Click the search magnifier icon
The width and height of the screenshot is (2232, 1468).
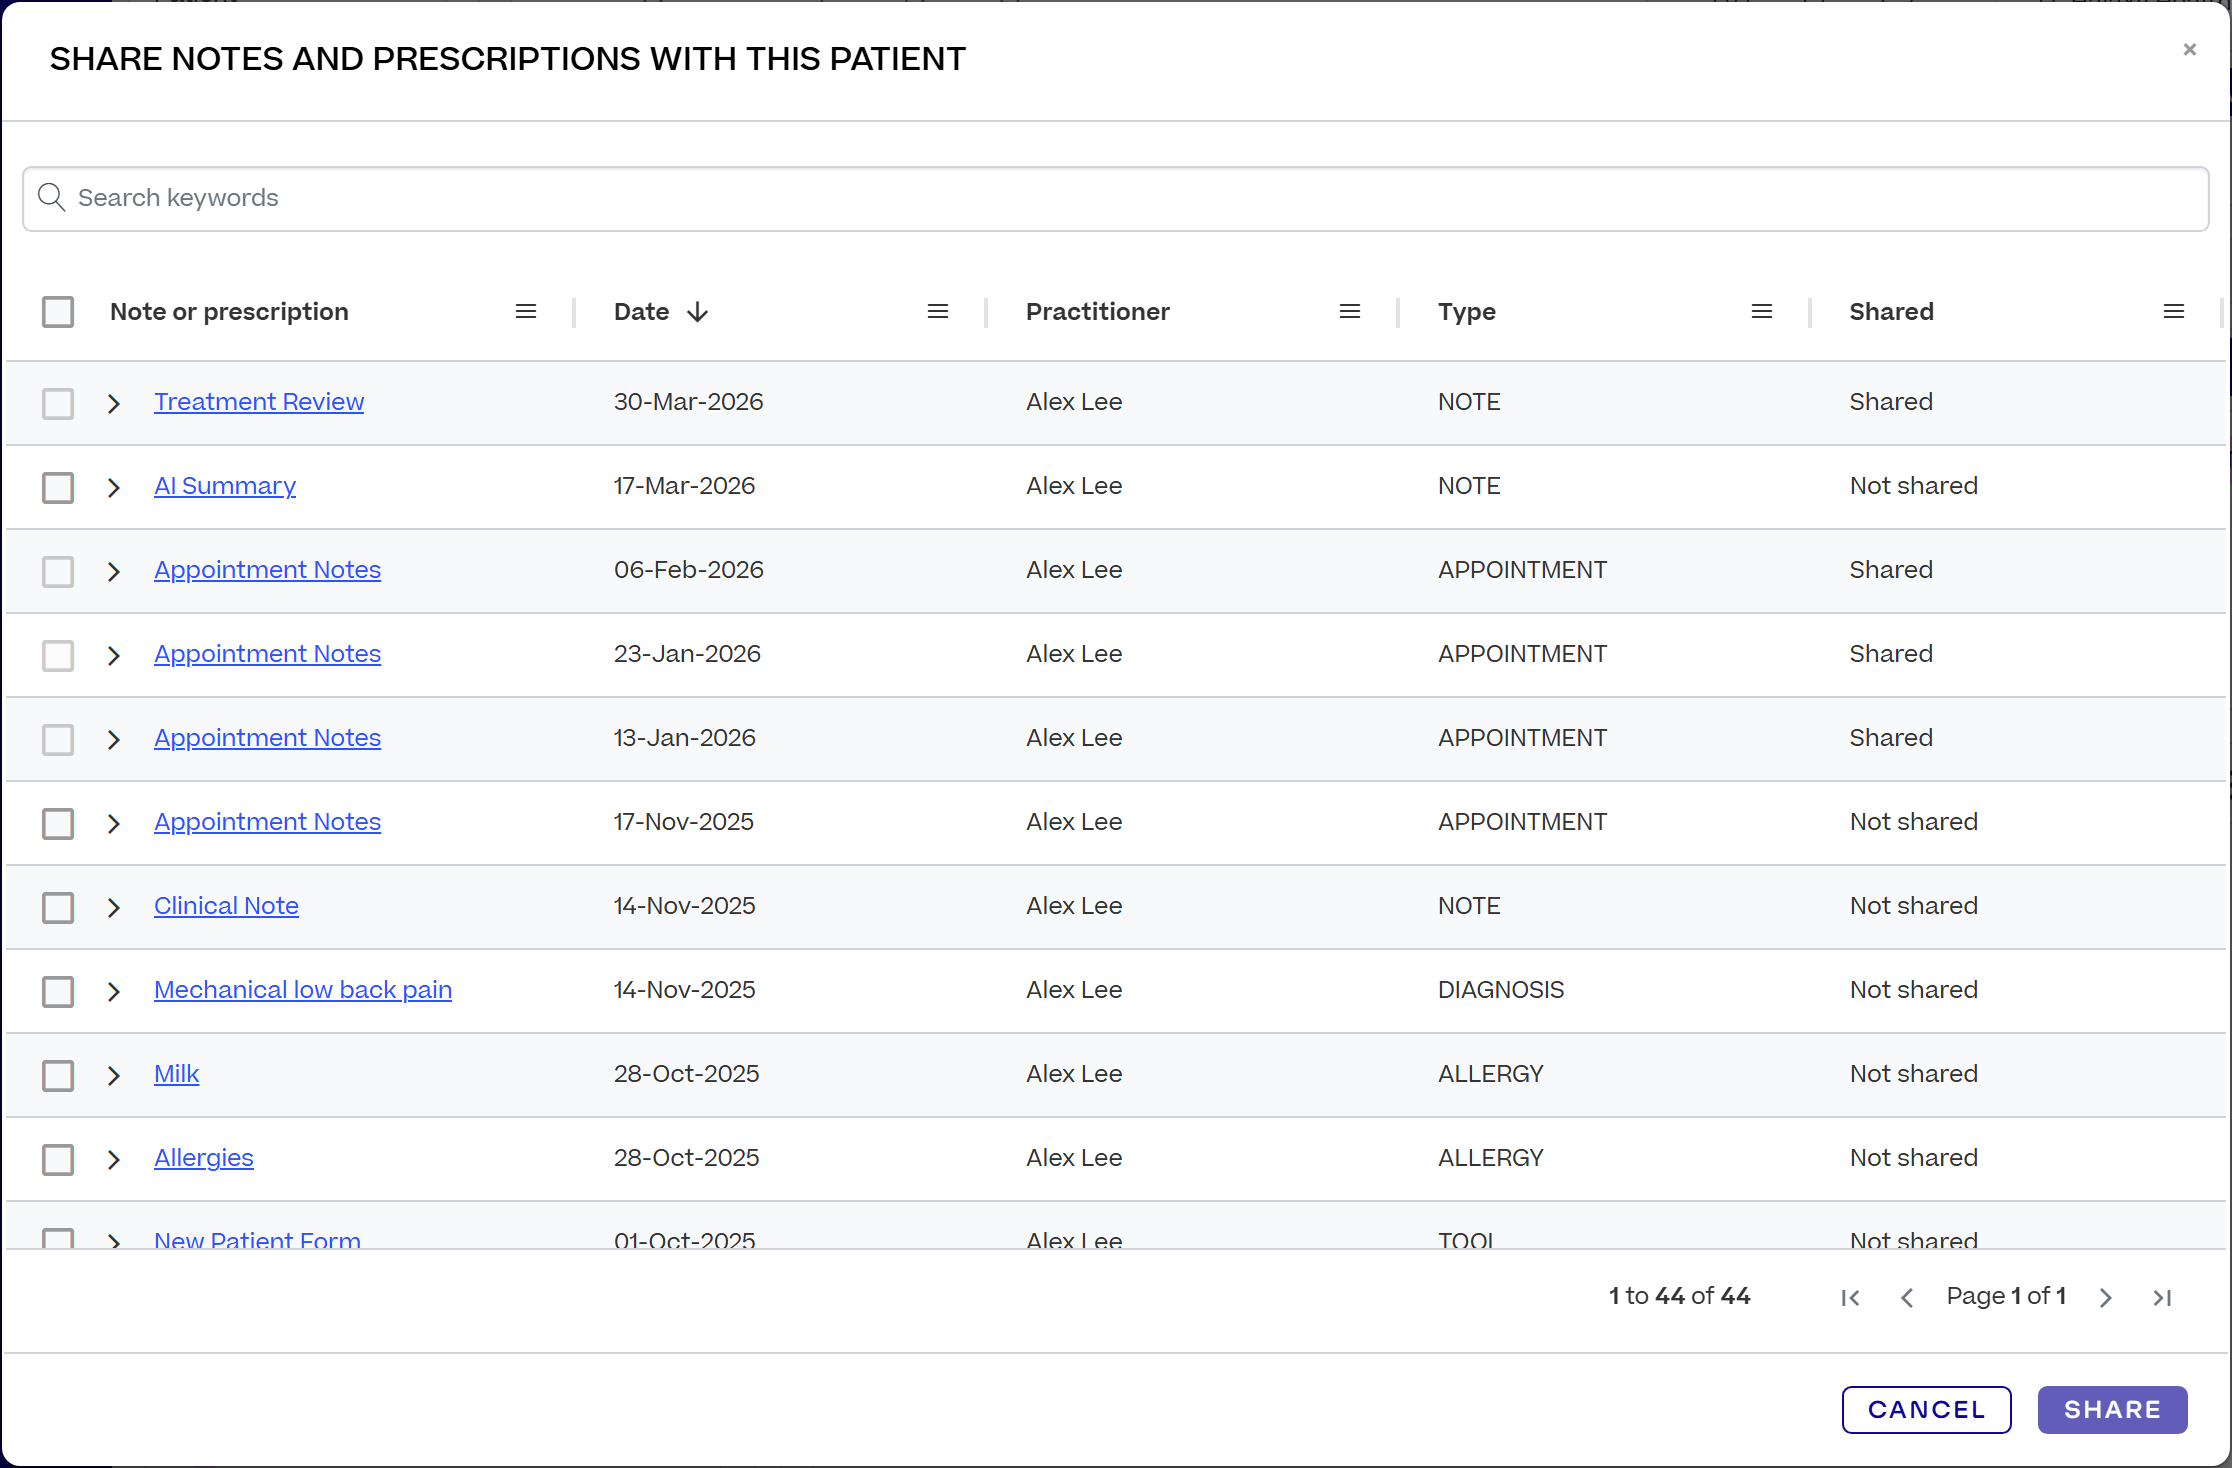click(x=52, y=198)
